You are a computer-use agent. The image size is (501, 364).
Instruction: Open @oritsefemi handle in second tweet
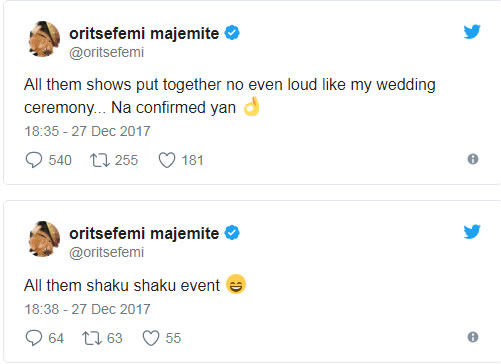pyautogui.click(x=106, y=252)
